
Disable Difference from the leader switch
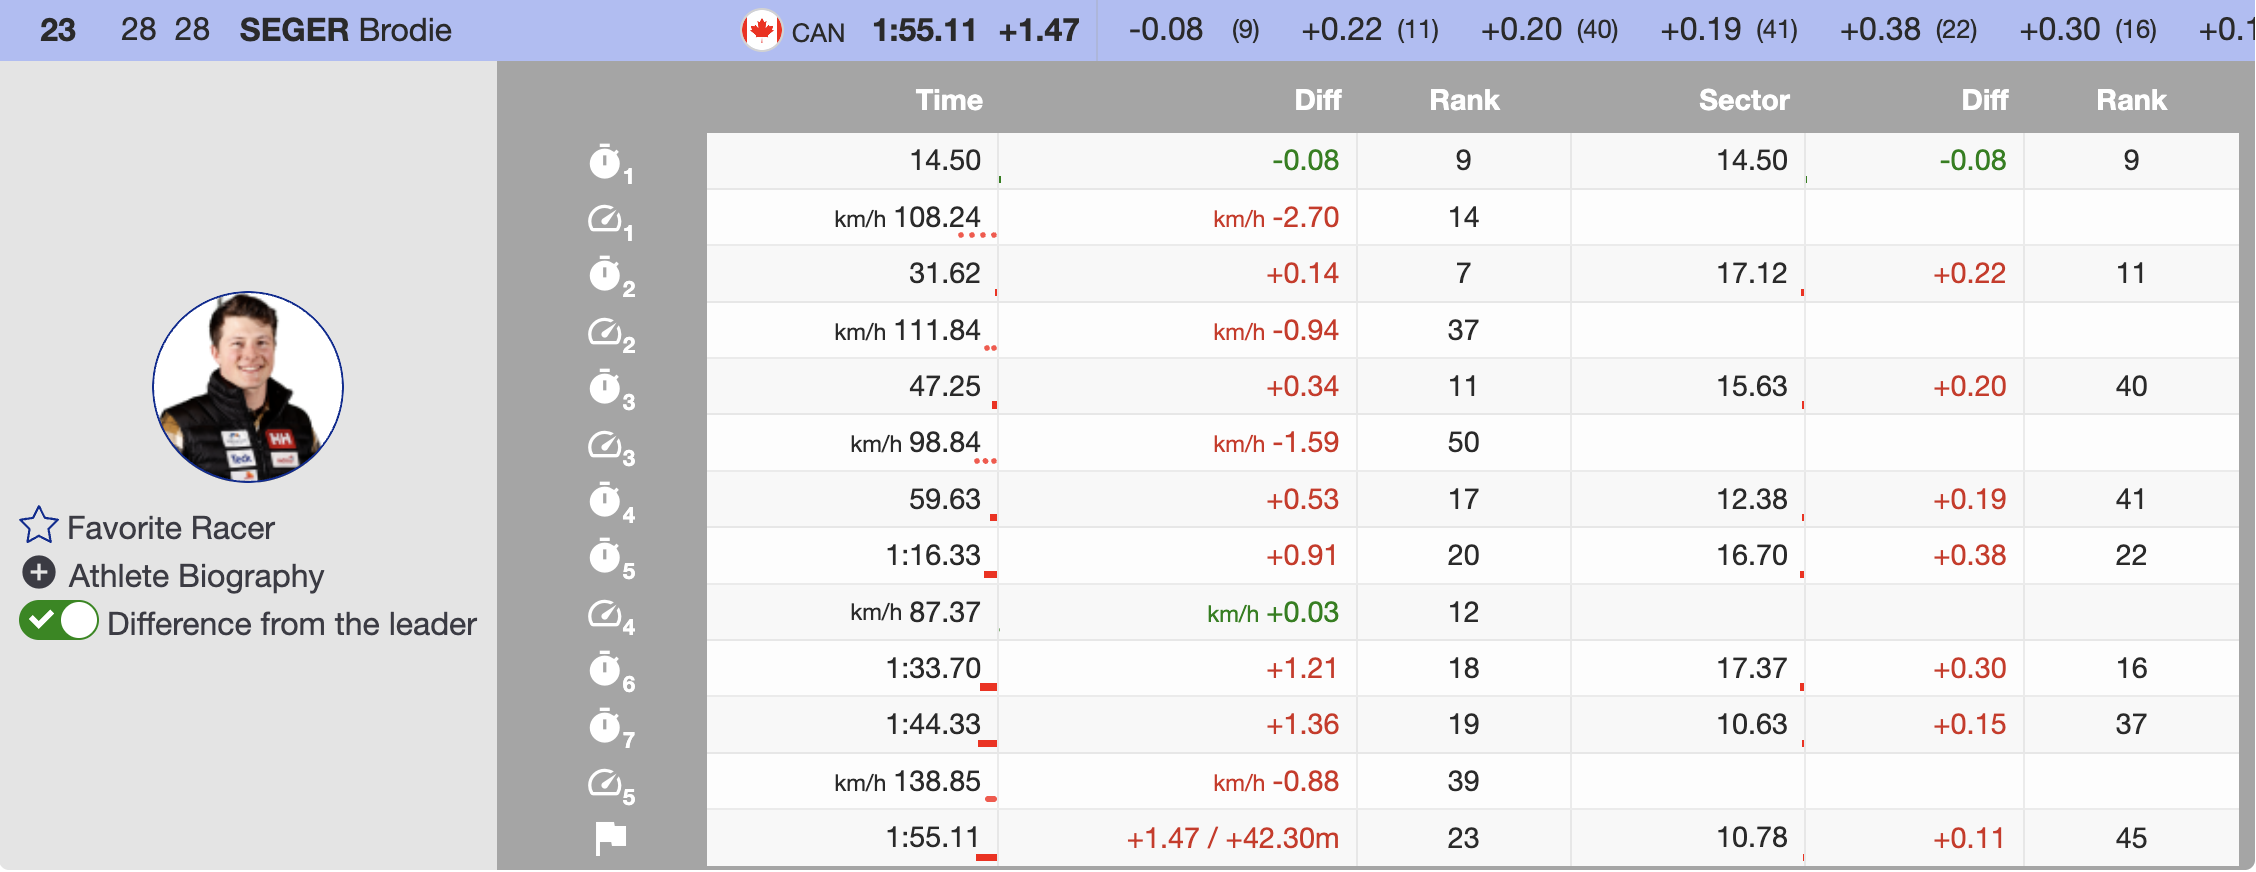[x=59, y=621]
